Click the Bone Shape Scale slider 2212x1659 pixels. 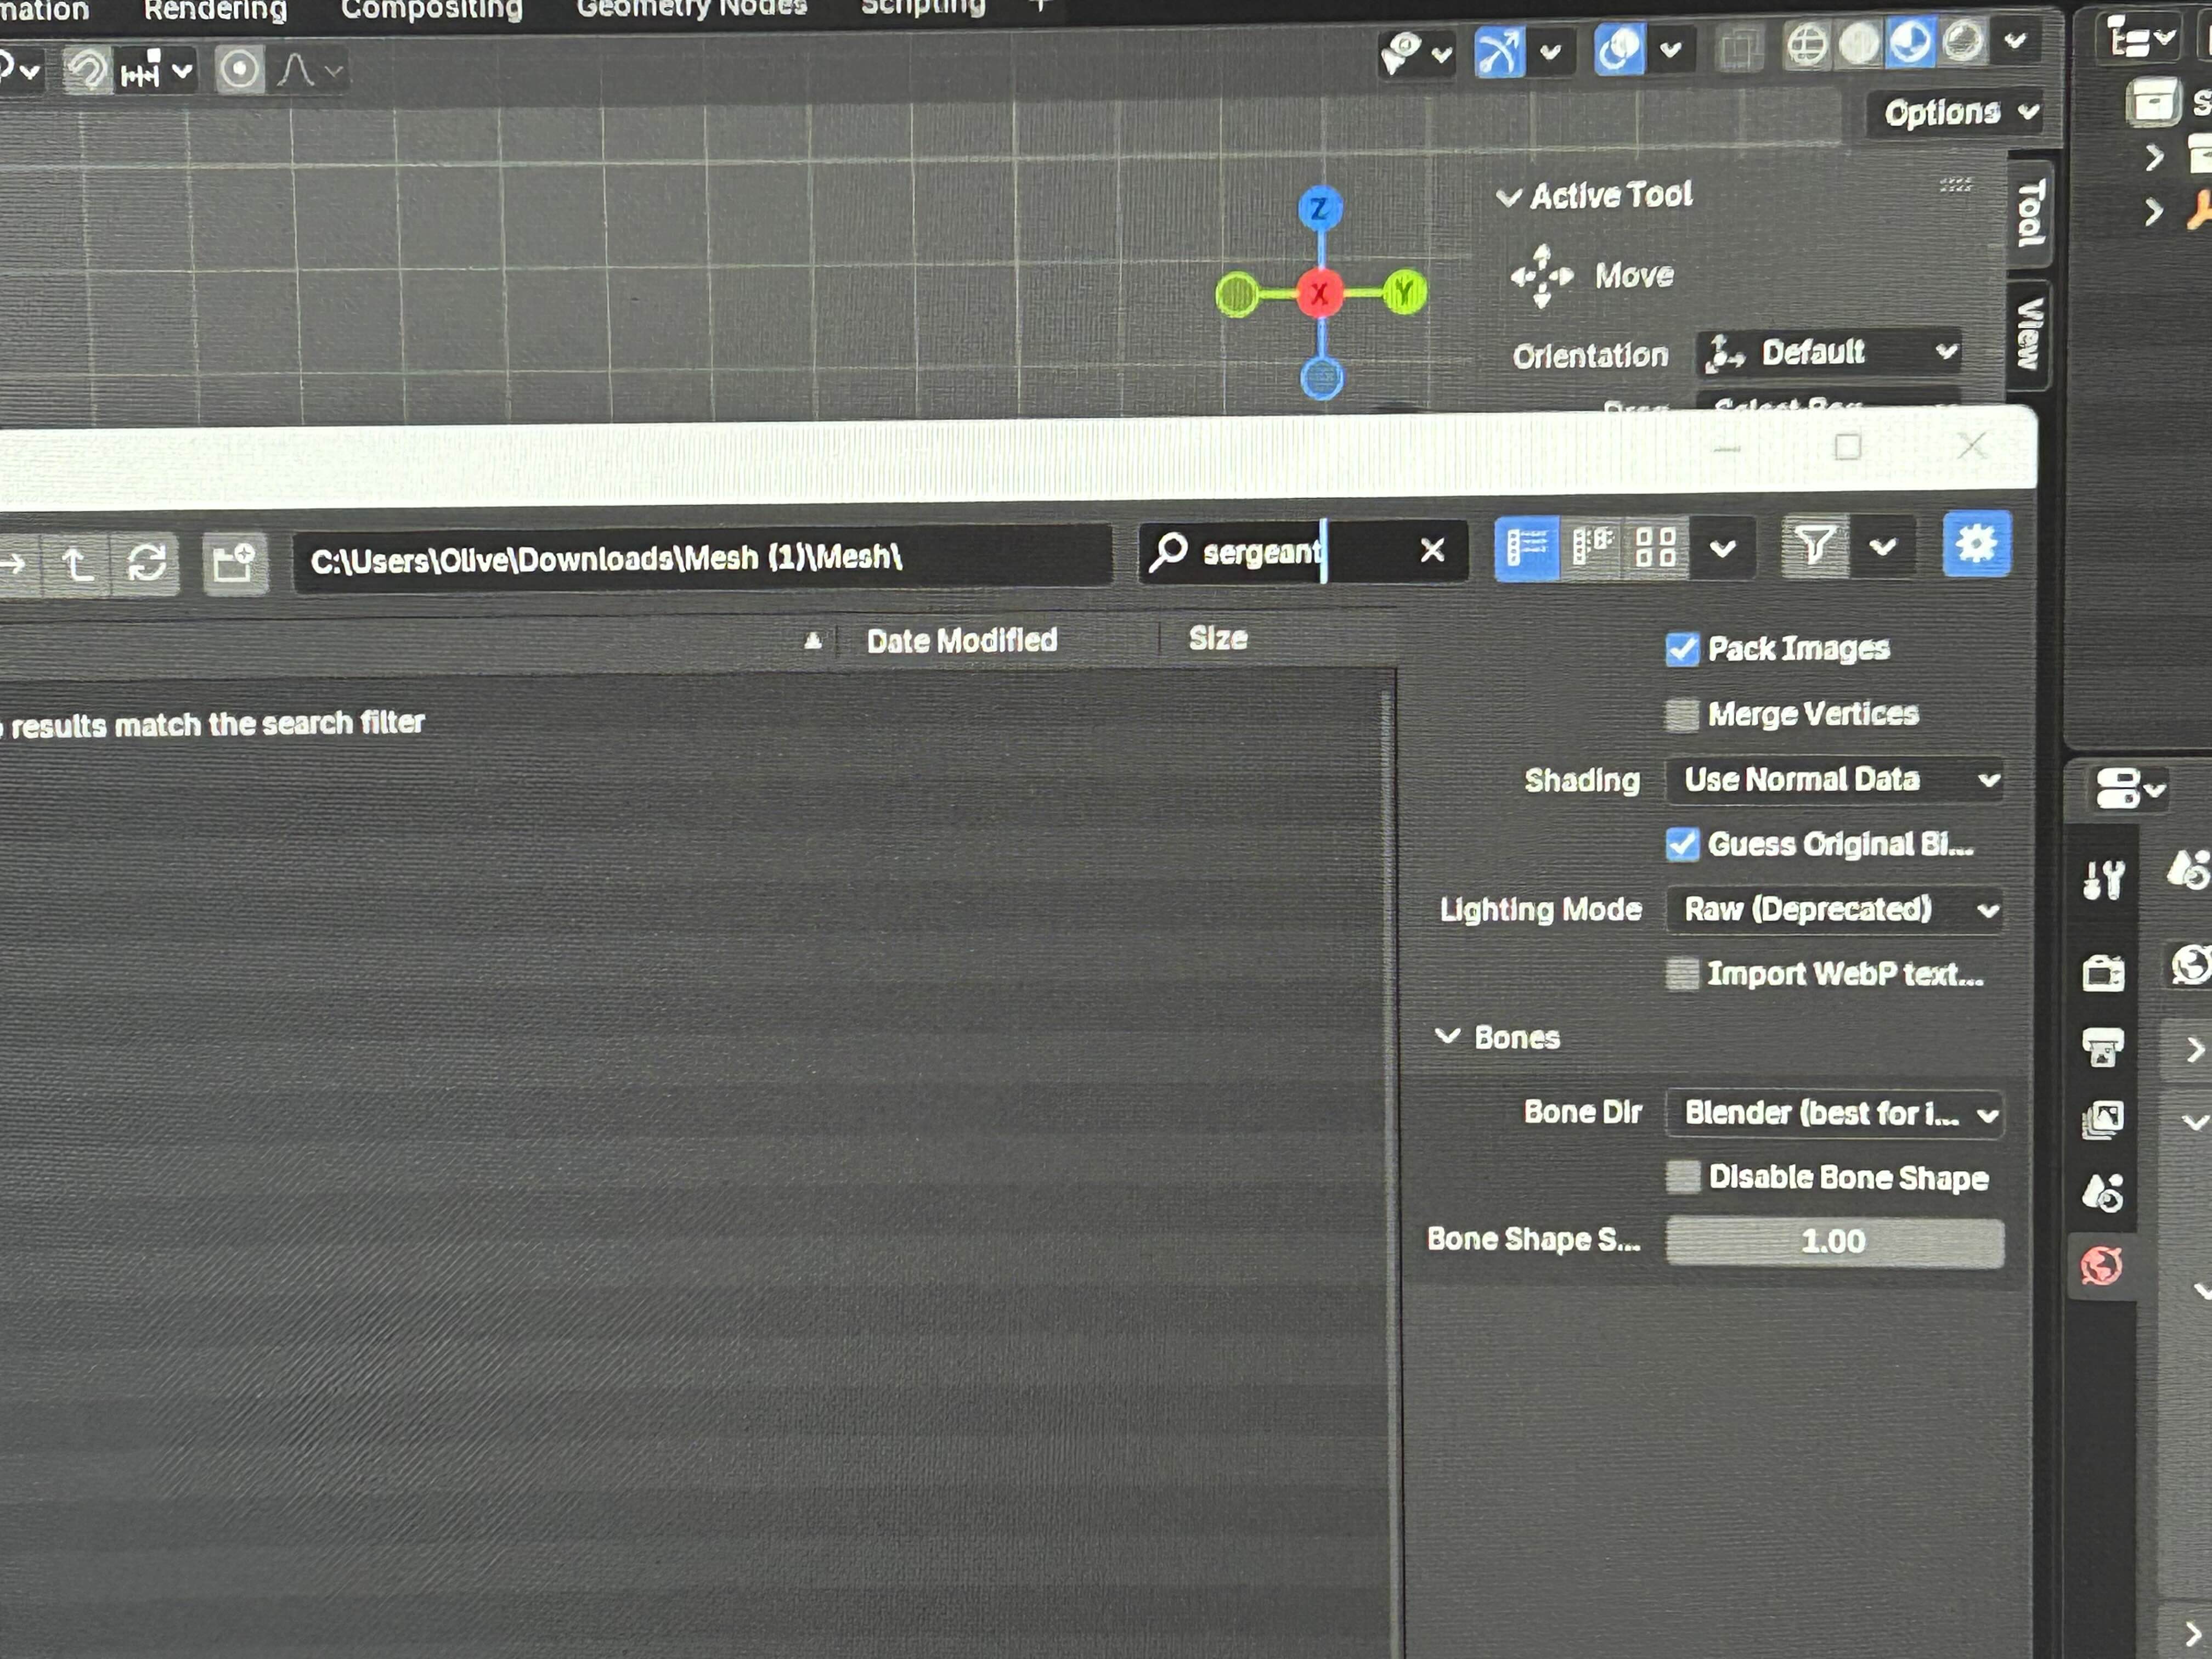(x=1835, y=1242)
